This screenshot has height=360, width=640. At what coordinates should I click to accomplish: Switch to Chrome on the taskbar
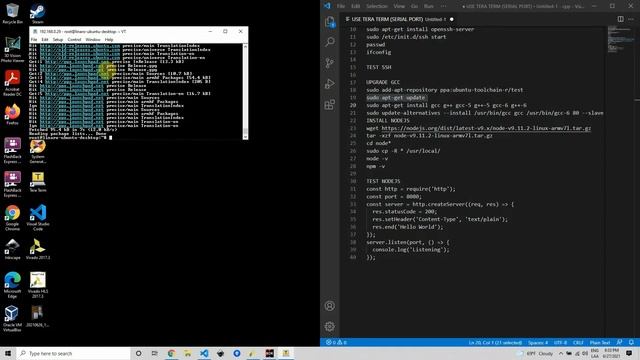coord(171,353)
